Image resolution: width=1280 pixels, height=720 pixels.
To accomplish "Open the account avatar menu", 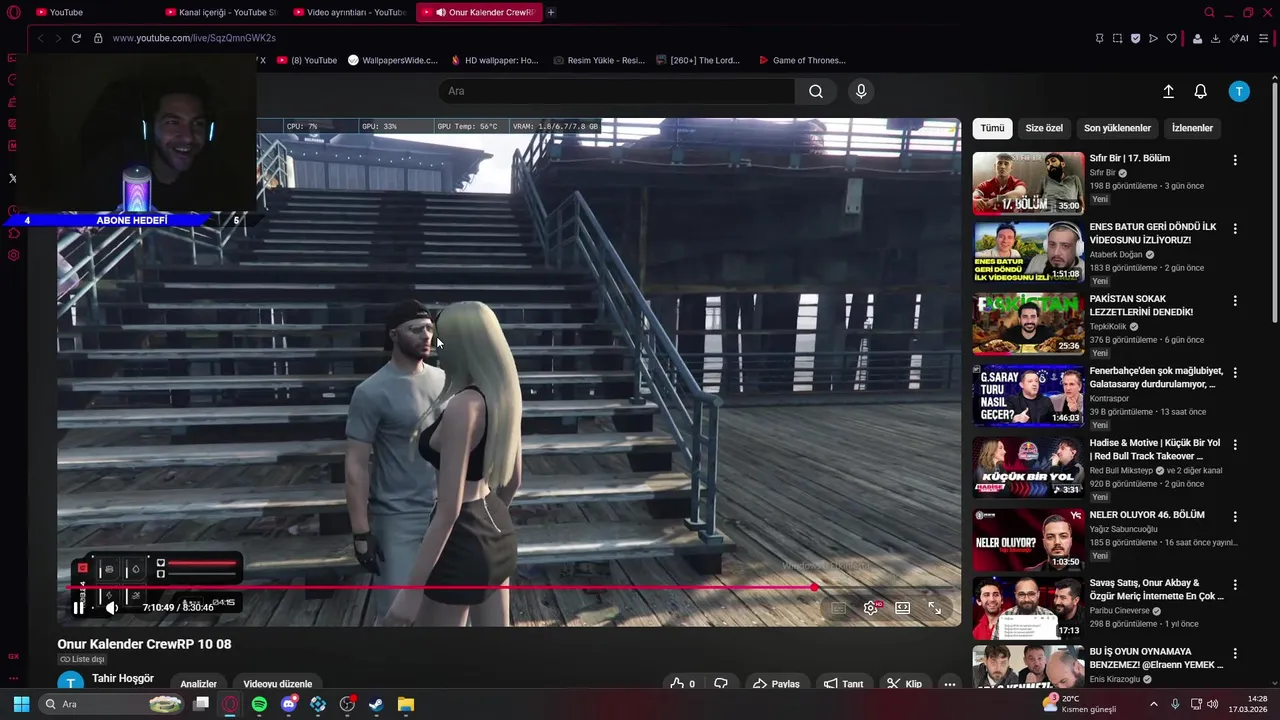I will tap(1239, 91).
